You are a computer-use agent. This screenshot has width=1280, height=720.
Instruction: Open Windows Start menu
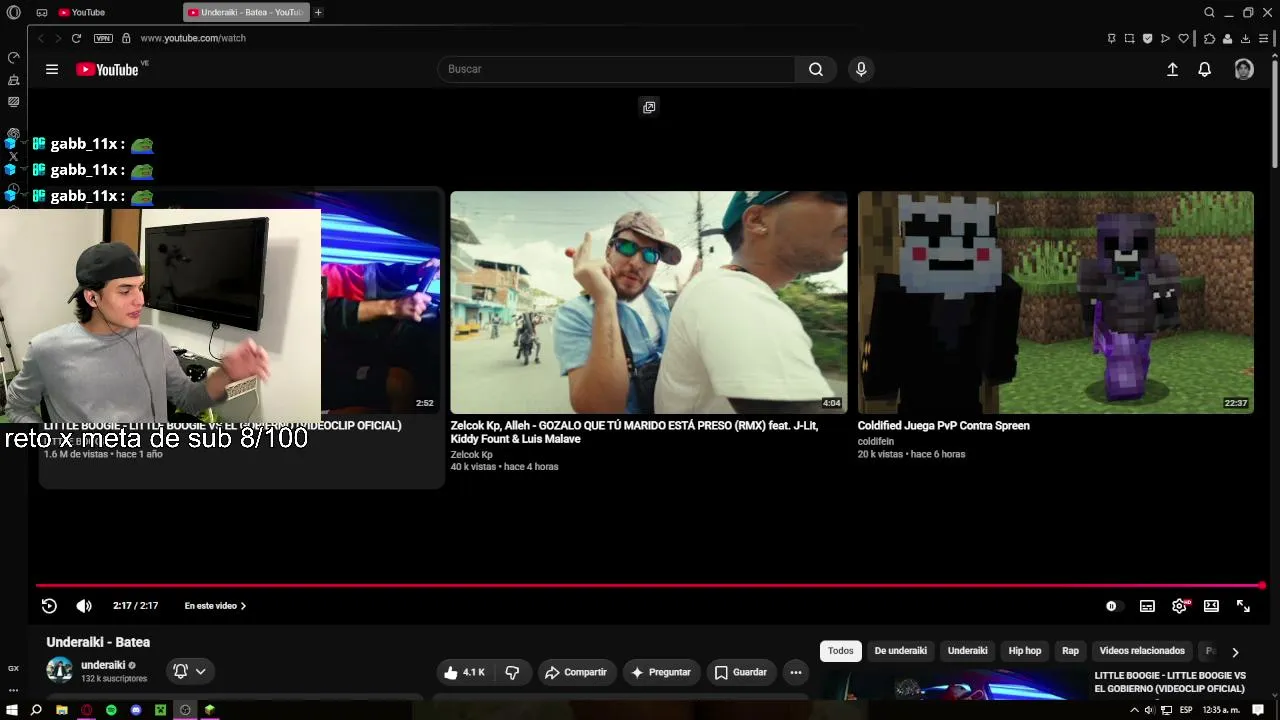click(x=12, y=710)
